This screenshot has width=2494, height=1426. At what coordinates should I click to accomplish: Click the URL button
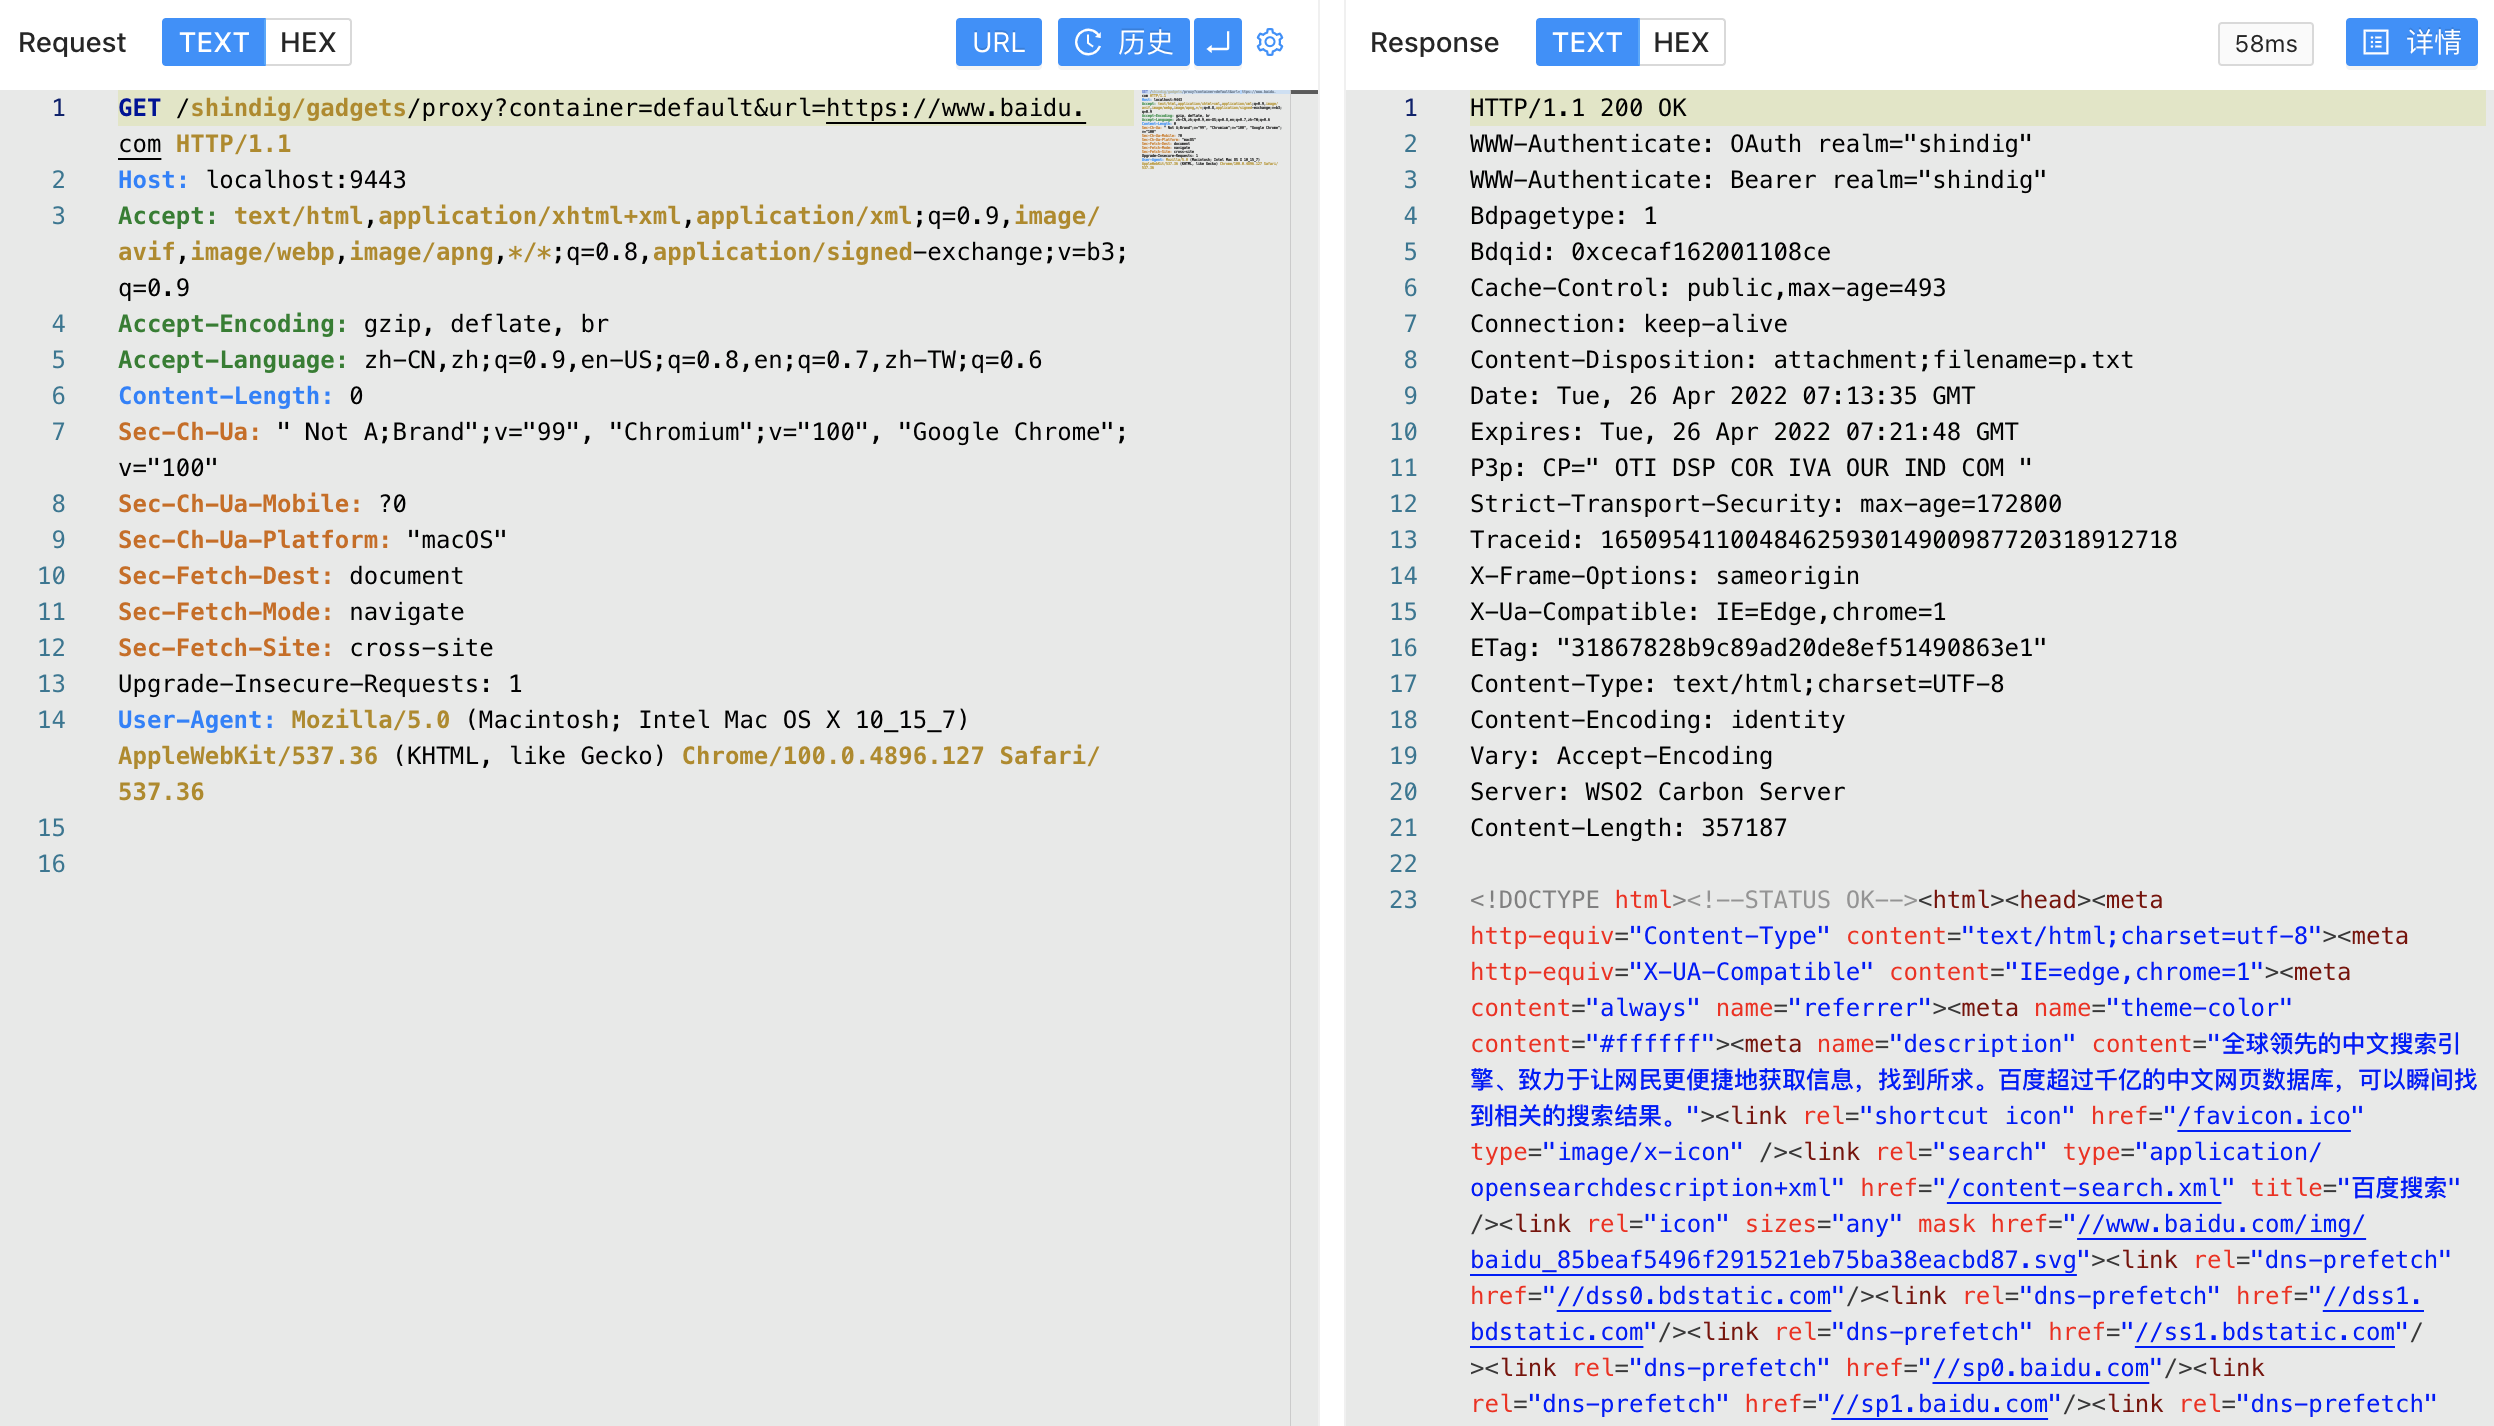point(998,42)
